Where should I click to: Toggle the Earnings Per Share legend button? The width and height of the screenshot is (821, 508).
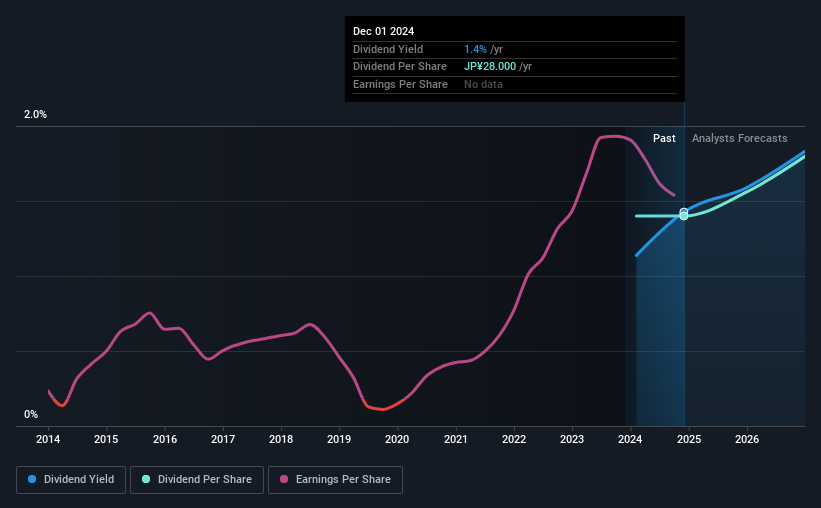(335, 479)
